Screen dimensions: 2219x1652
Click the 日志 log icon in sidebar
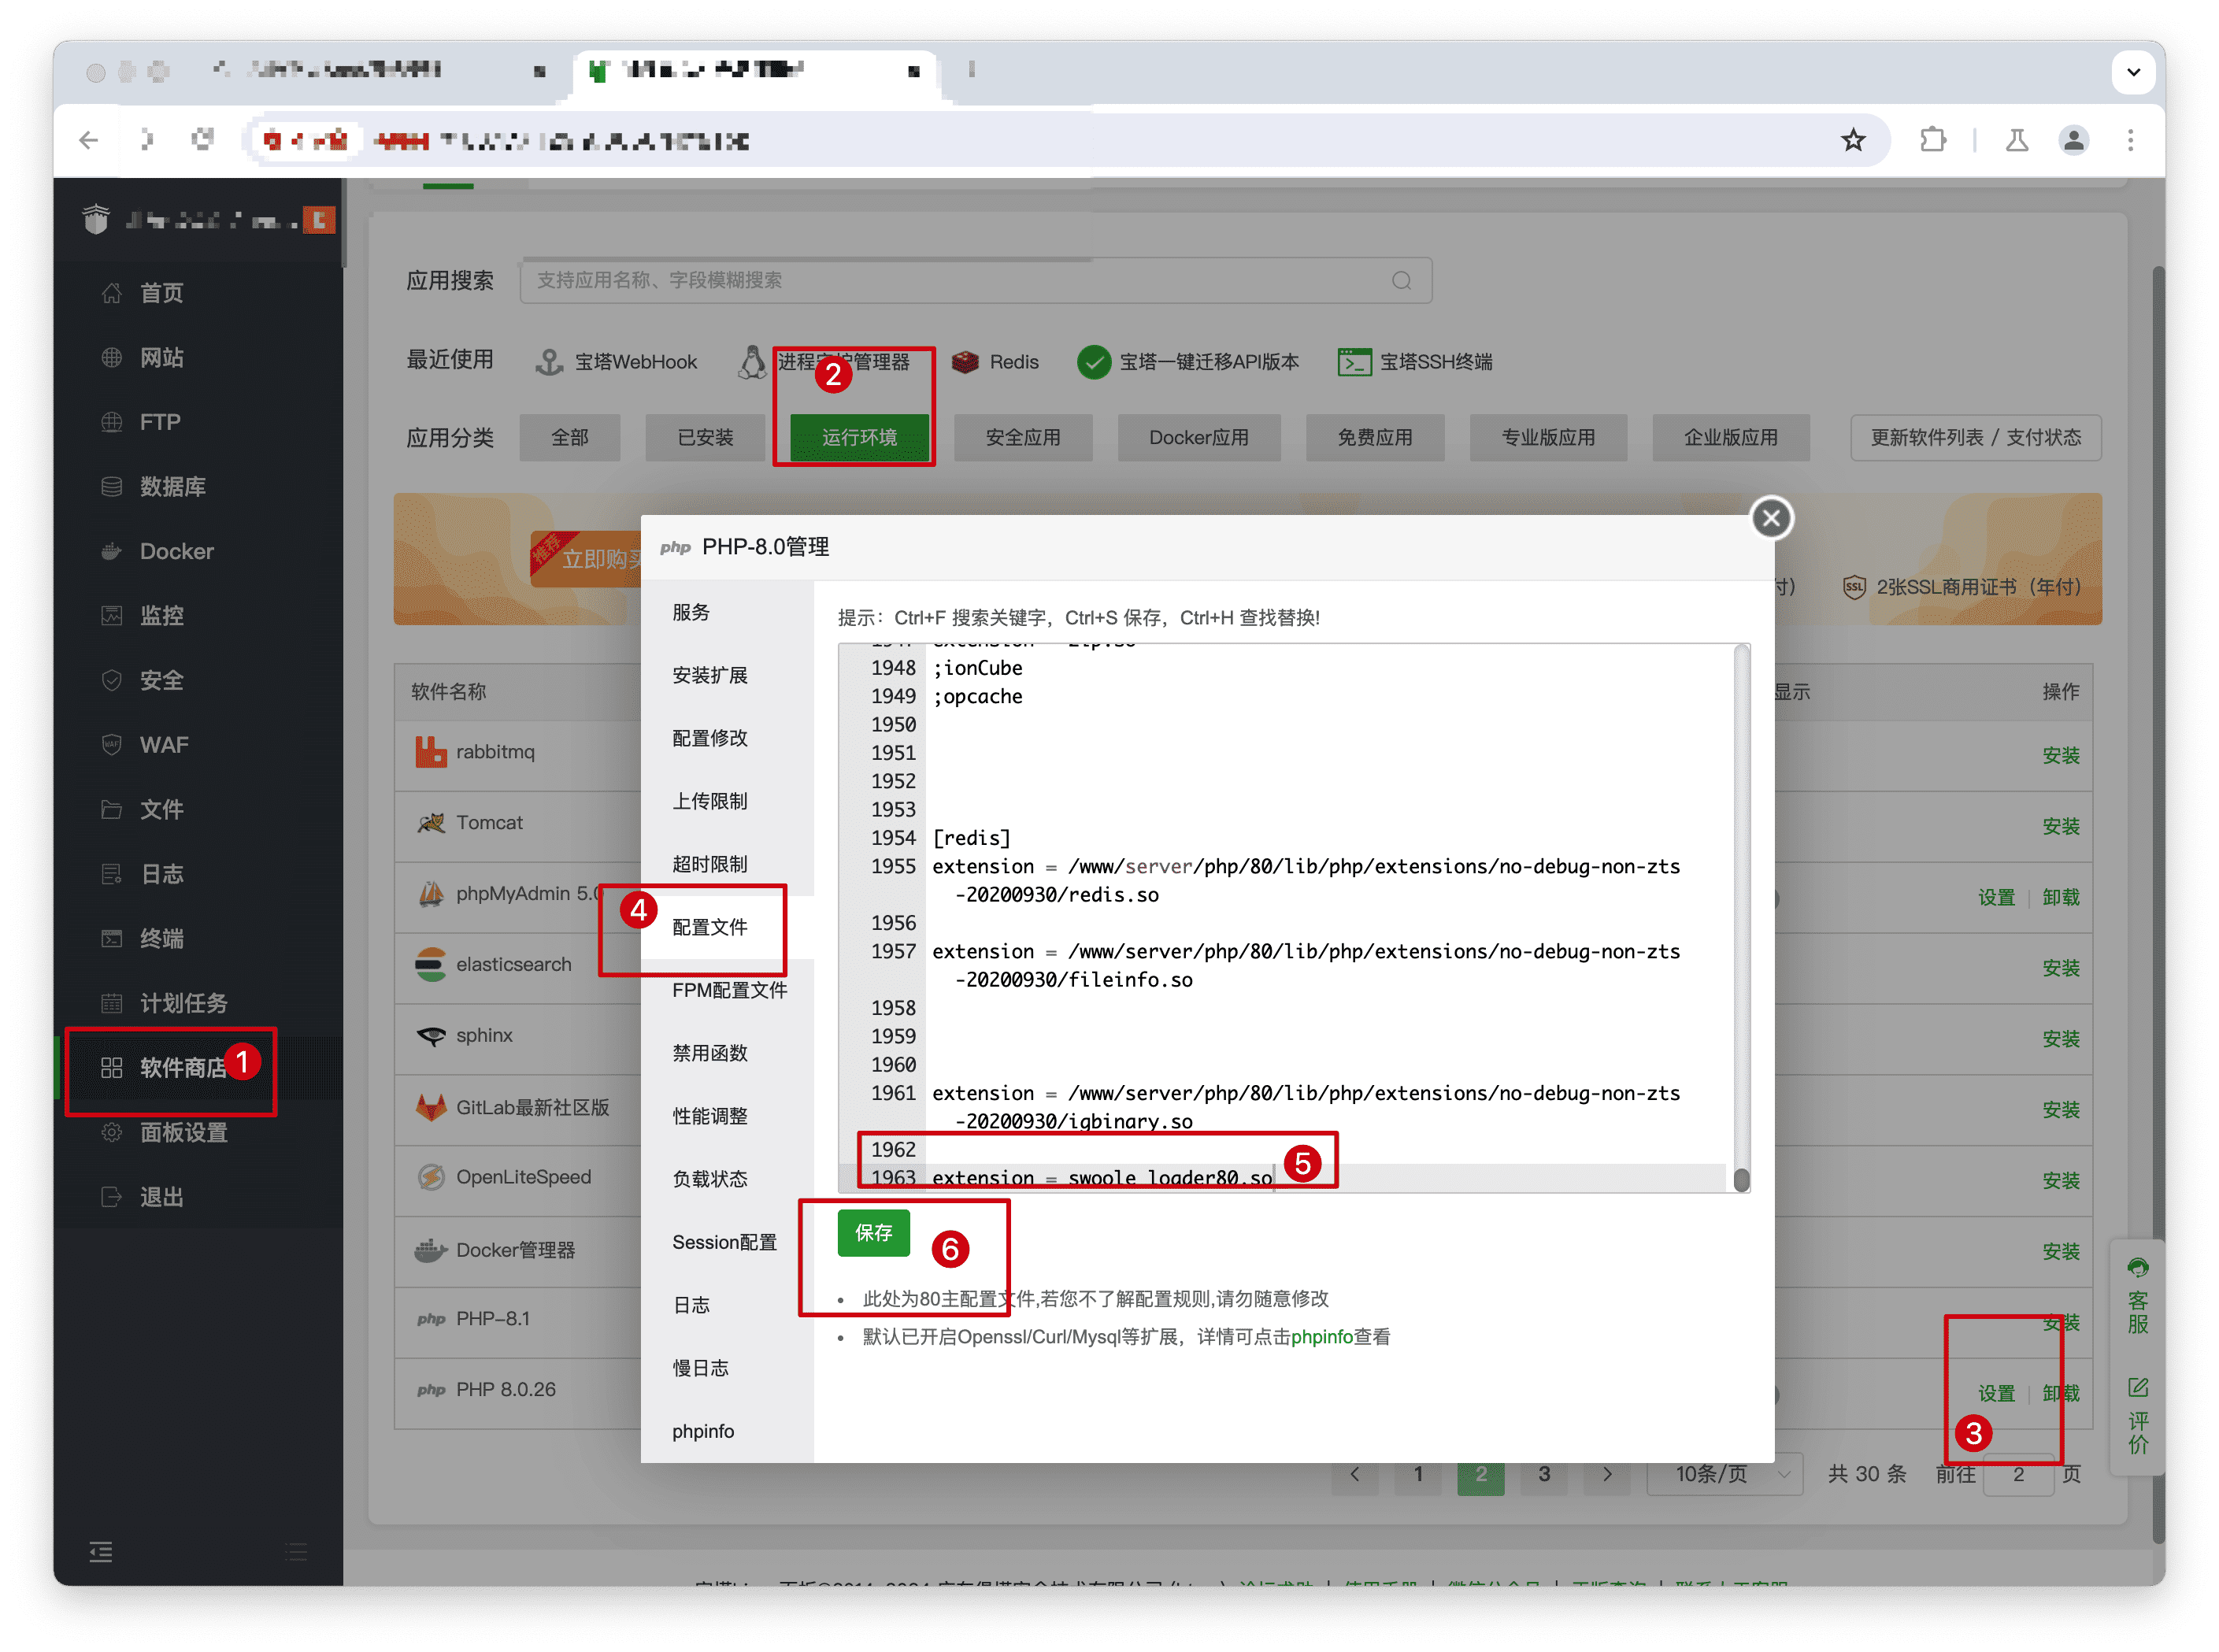111,874
